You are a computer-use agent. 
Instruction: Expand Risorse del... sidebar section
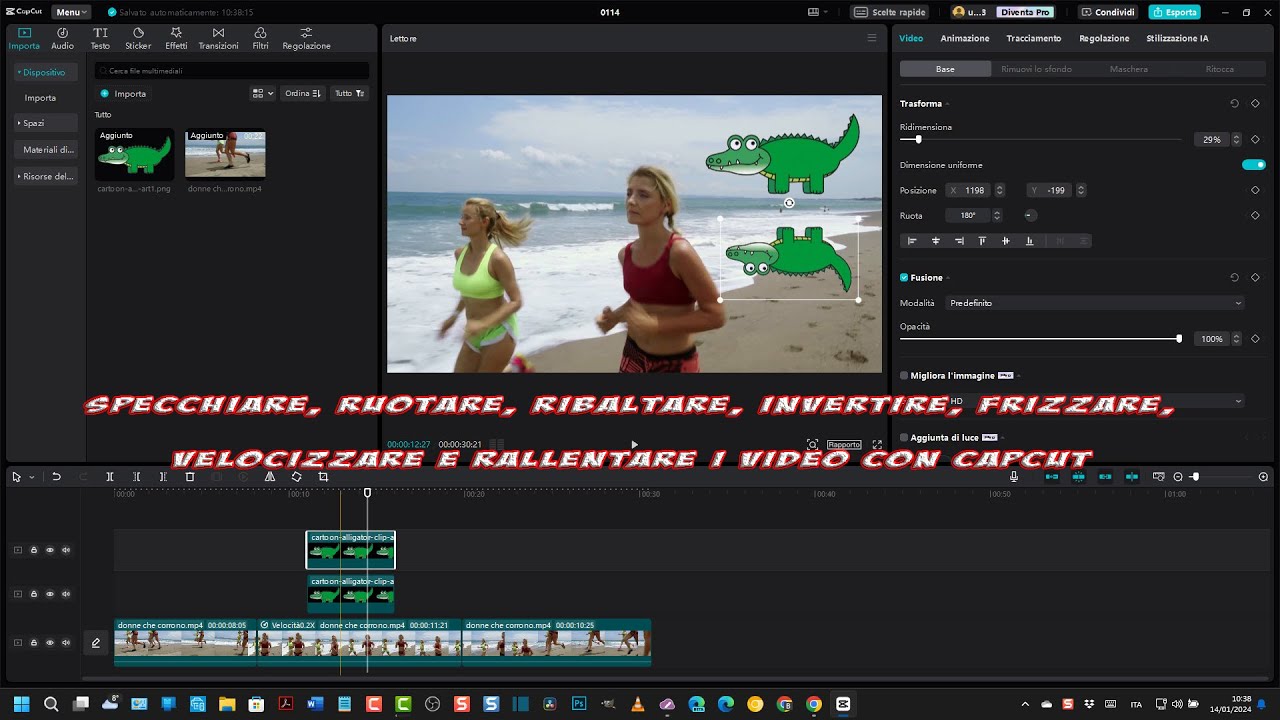pyautogui.click(x=46, y=176)
